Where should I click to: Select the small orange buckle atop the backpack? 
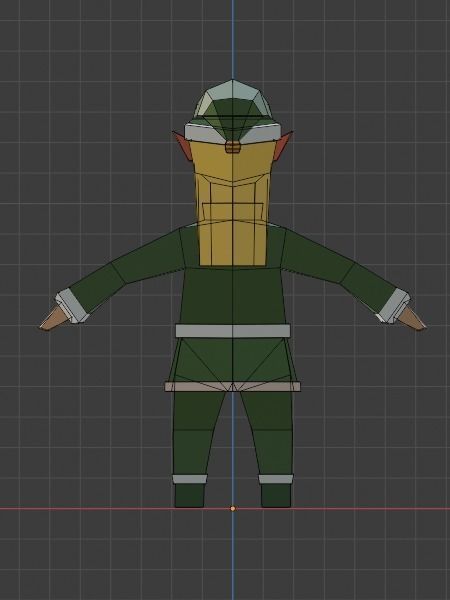233,147
